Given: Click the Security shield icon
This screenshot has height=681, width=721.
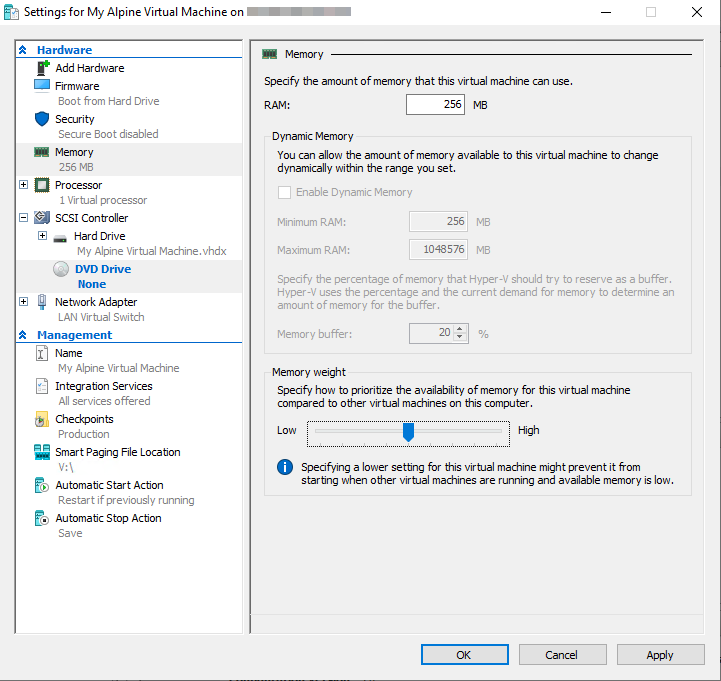Looking at the screenshot, I should 42,119.
